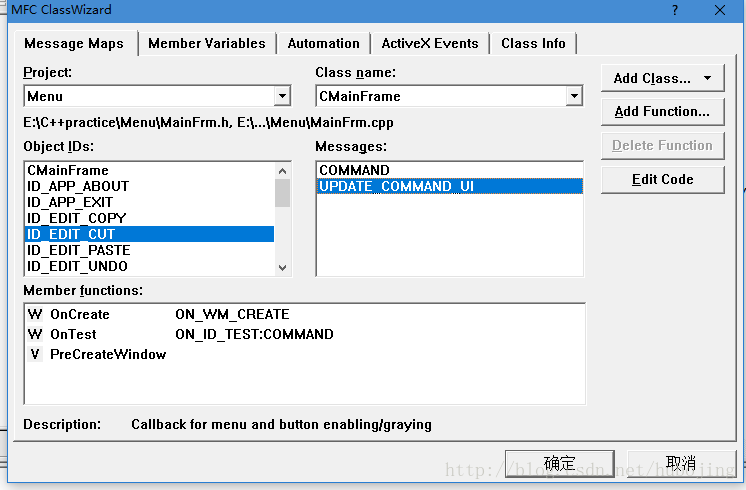Viewport: 746px width, 490px height.
Task: Select ID_APP_EXIT in Object IDs
Action: (x=149, y=203)
